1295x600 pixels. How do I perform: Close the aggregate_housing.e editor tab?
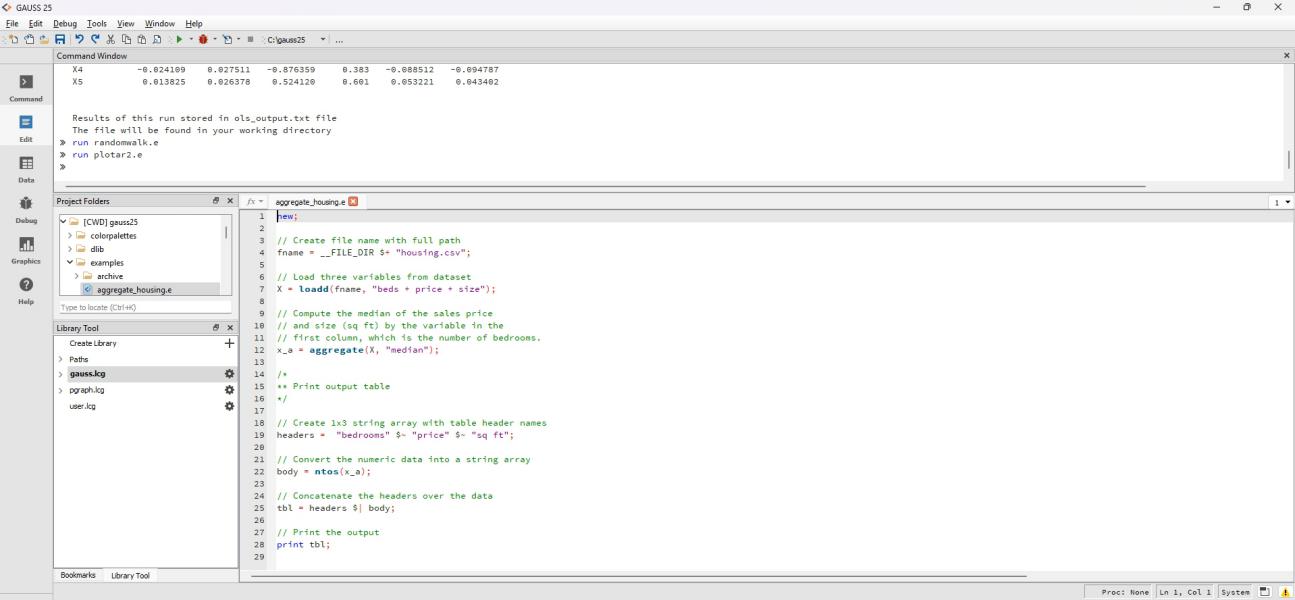[x=352, y=201]
